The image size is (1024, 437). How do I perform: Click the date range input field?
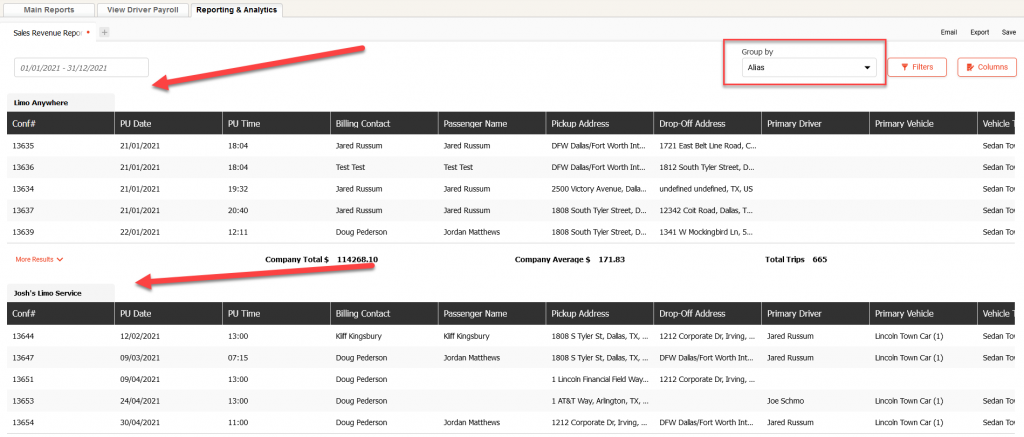82,67
